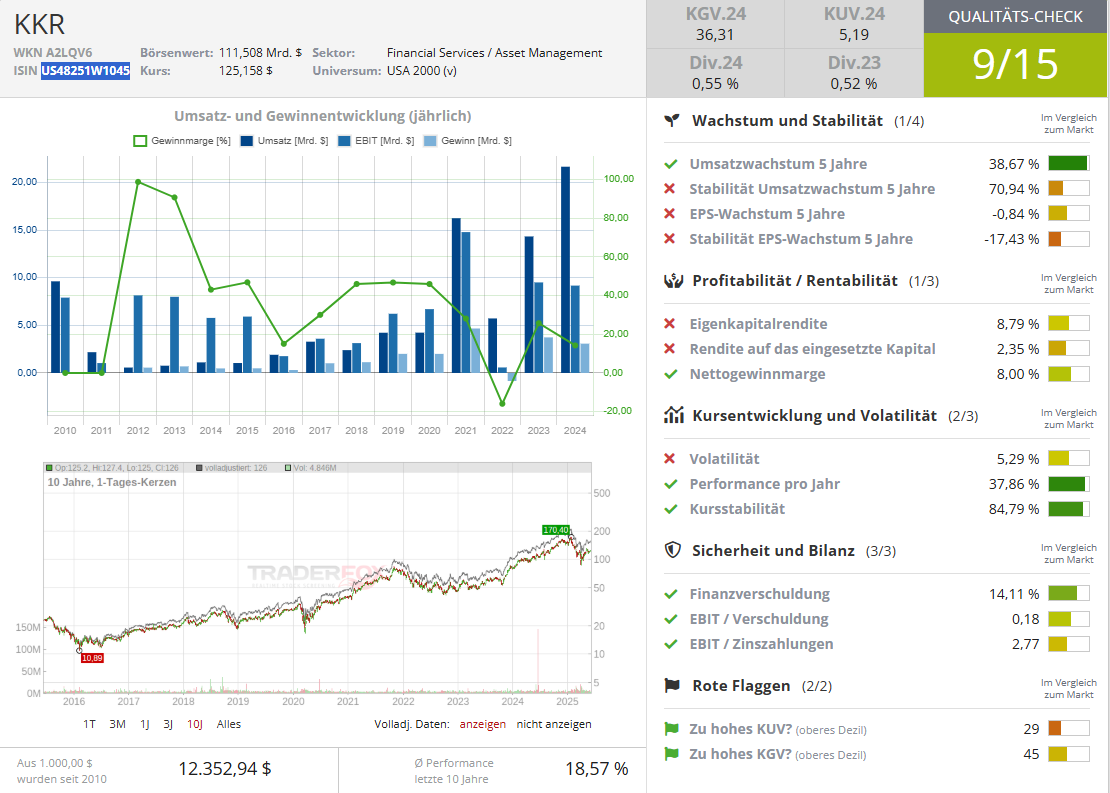This screenshot has width=1110, height=793.
Task: Click the Performance pro Jahr comparison bar
Action: pos(1068,484)
